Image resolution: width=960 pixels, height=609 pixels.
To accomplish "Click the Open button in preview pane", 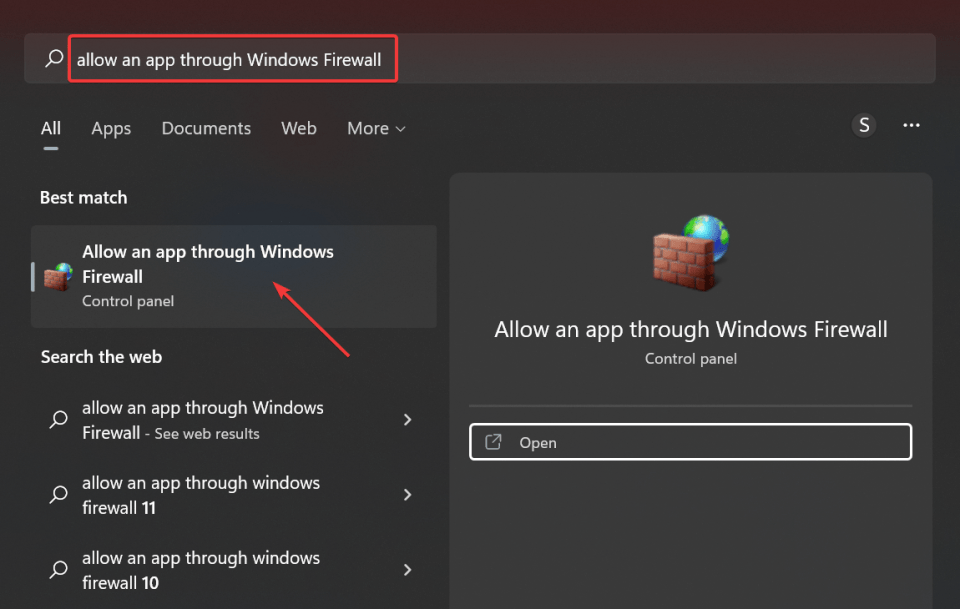I will pyautogui.click(x=691, y=442).
